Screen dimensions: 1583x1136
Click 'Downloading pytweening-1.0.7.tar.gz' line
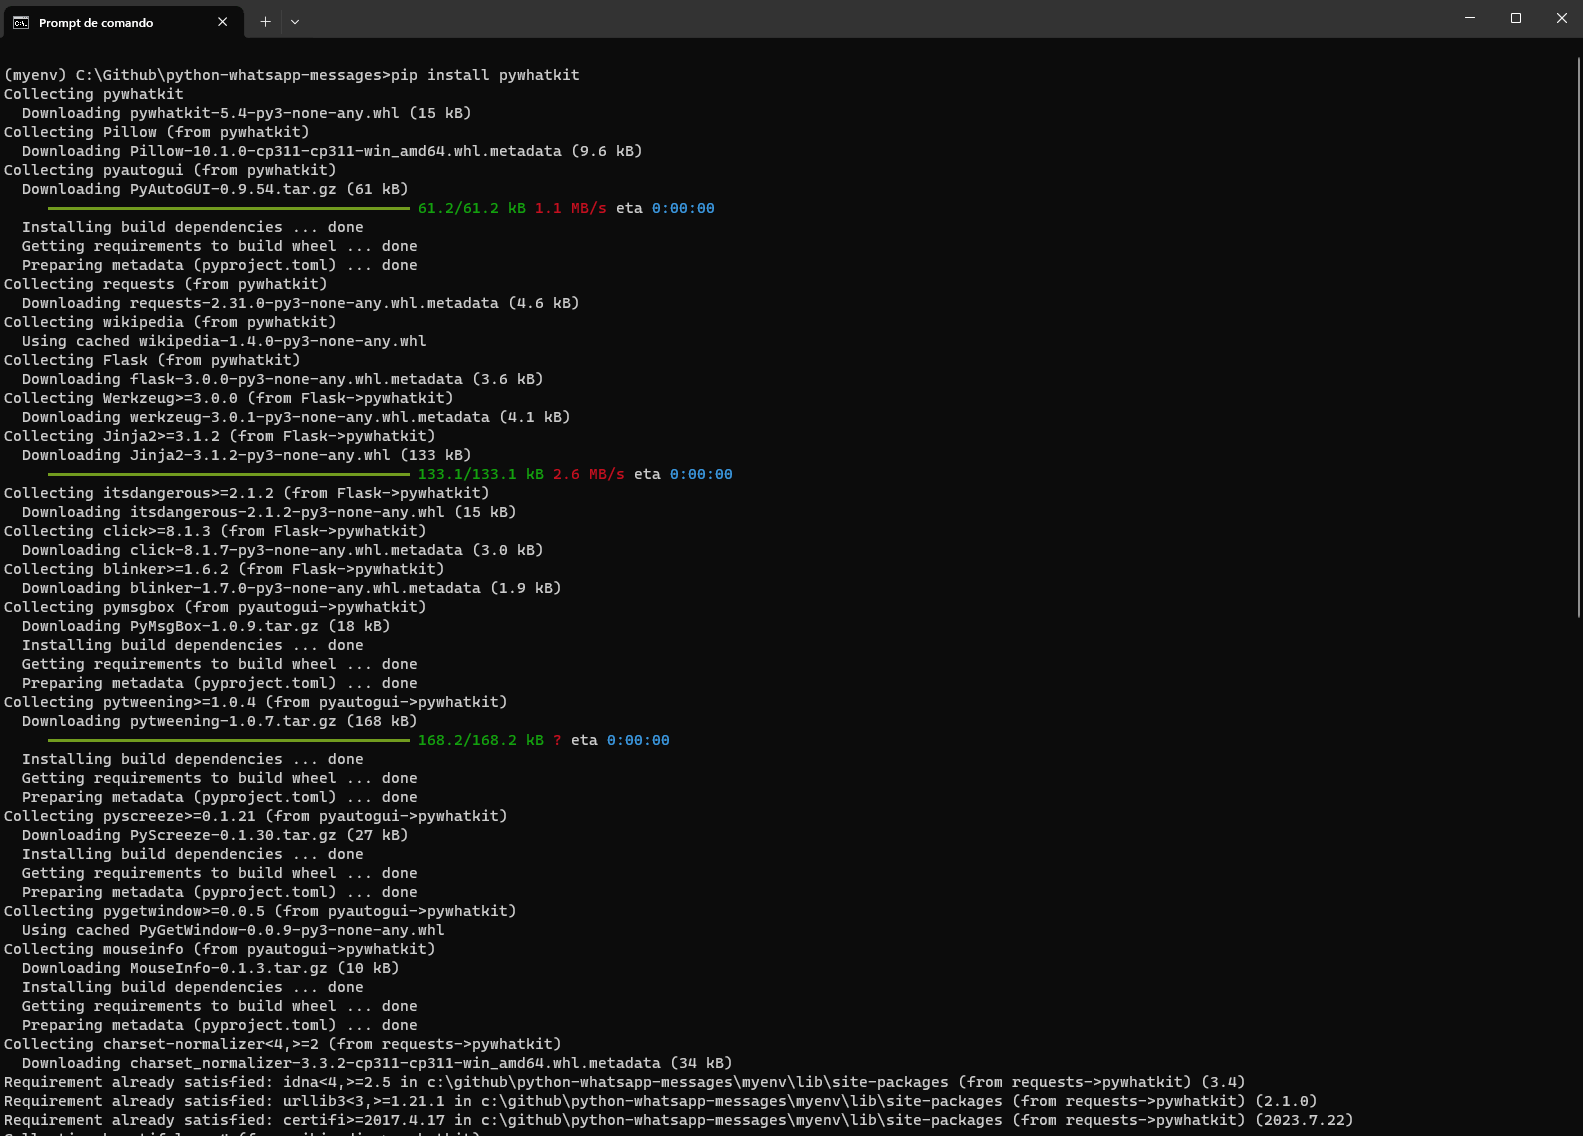click(219, 721)
